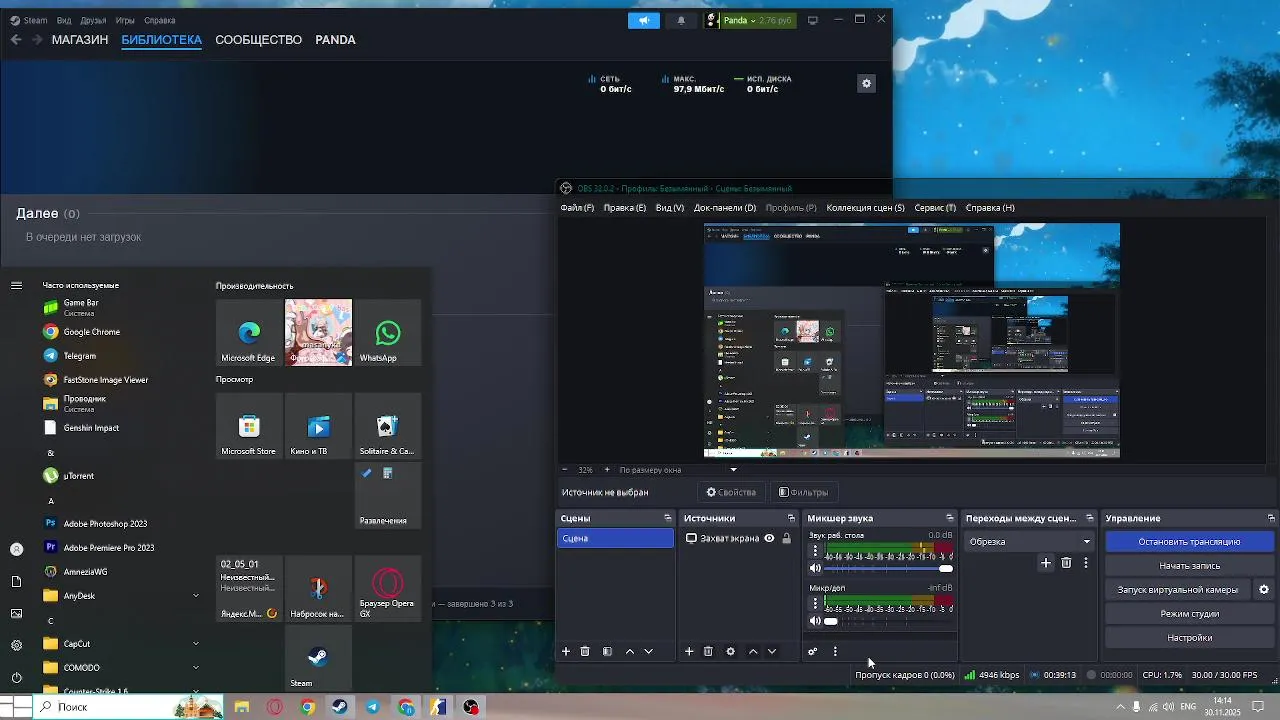
Task: Open Steam announcements megaphone
Action: tap(644, 20)
